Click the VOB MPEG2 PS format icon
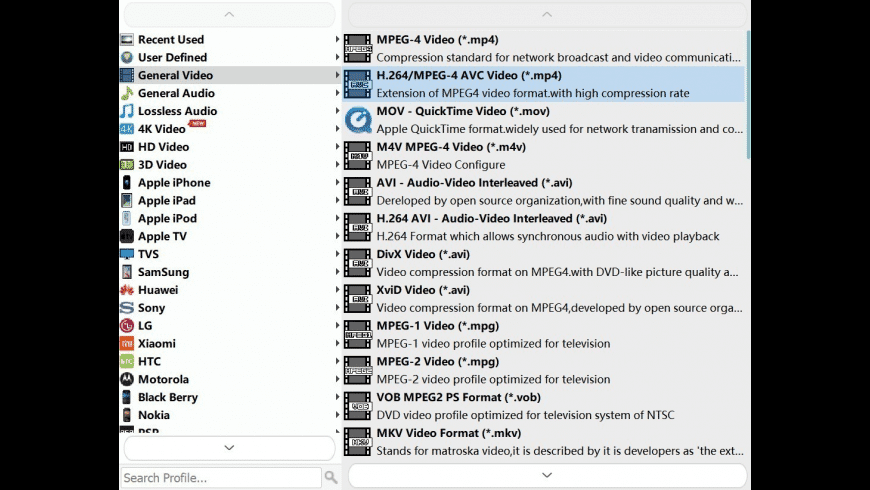Image resolution: width=870 pixels, height=490 pixels. click(358, 406)
